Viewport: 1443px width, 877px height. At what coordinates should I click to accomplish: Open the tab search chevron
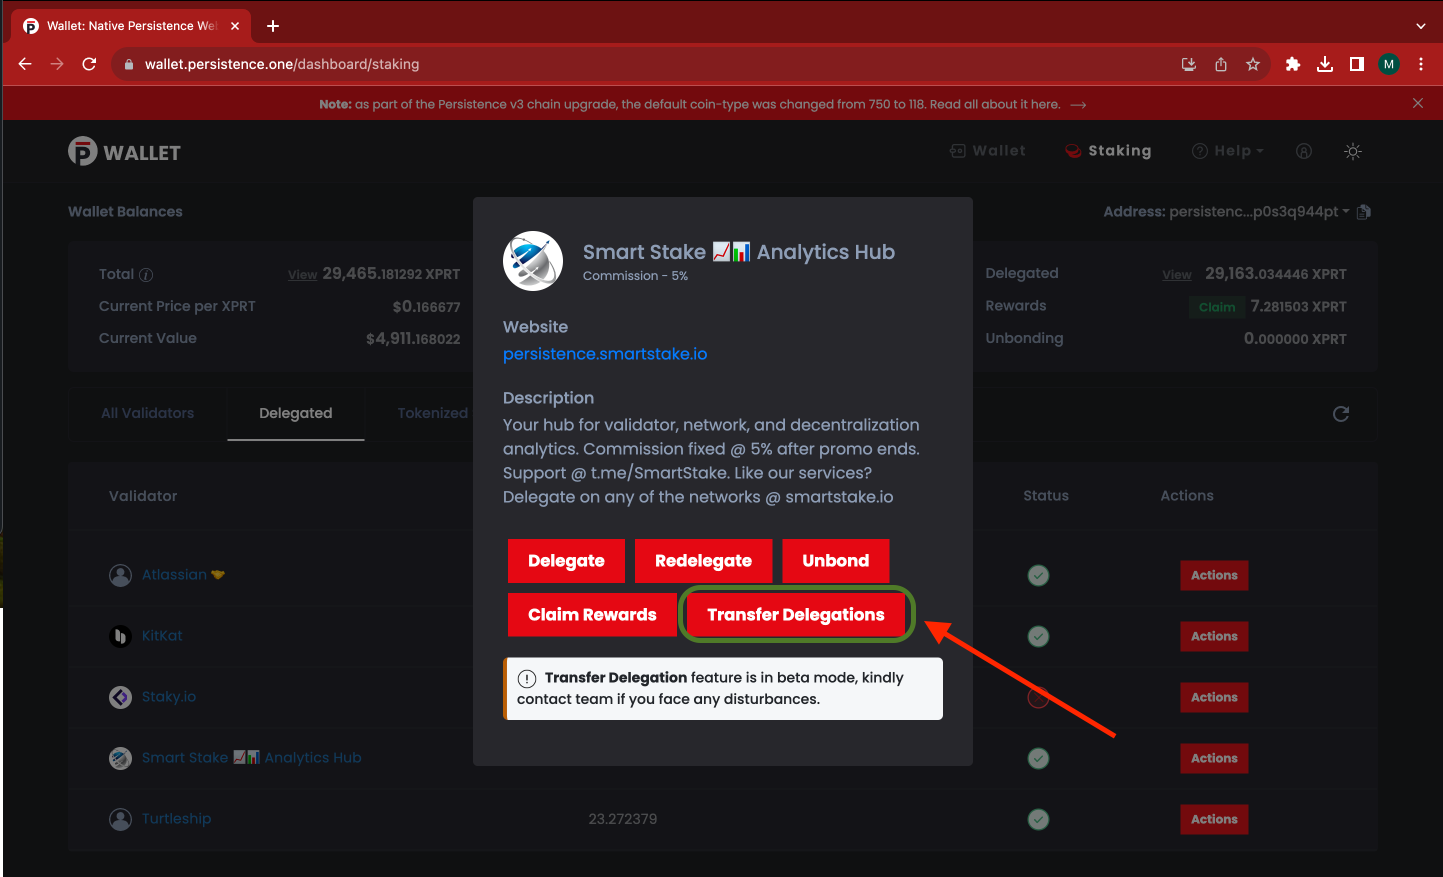point(1420,26)
